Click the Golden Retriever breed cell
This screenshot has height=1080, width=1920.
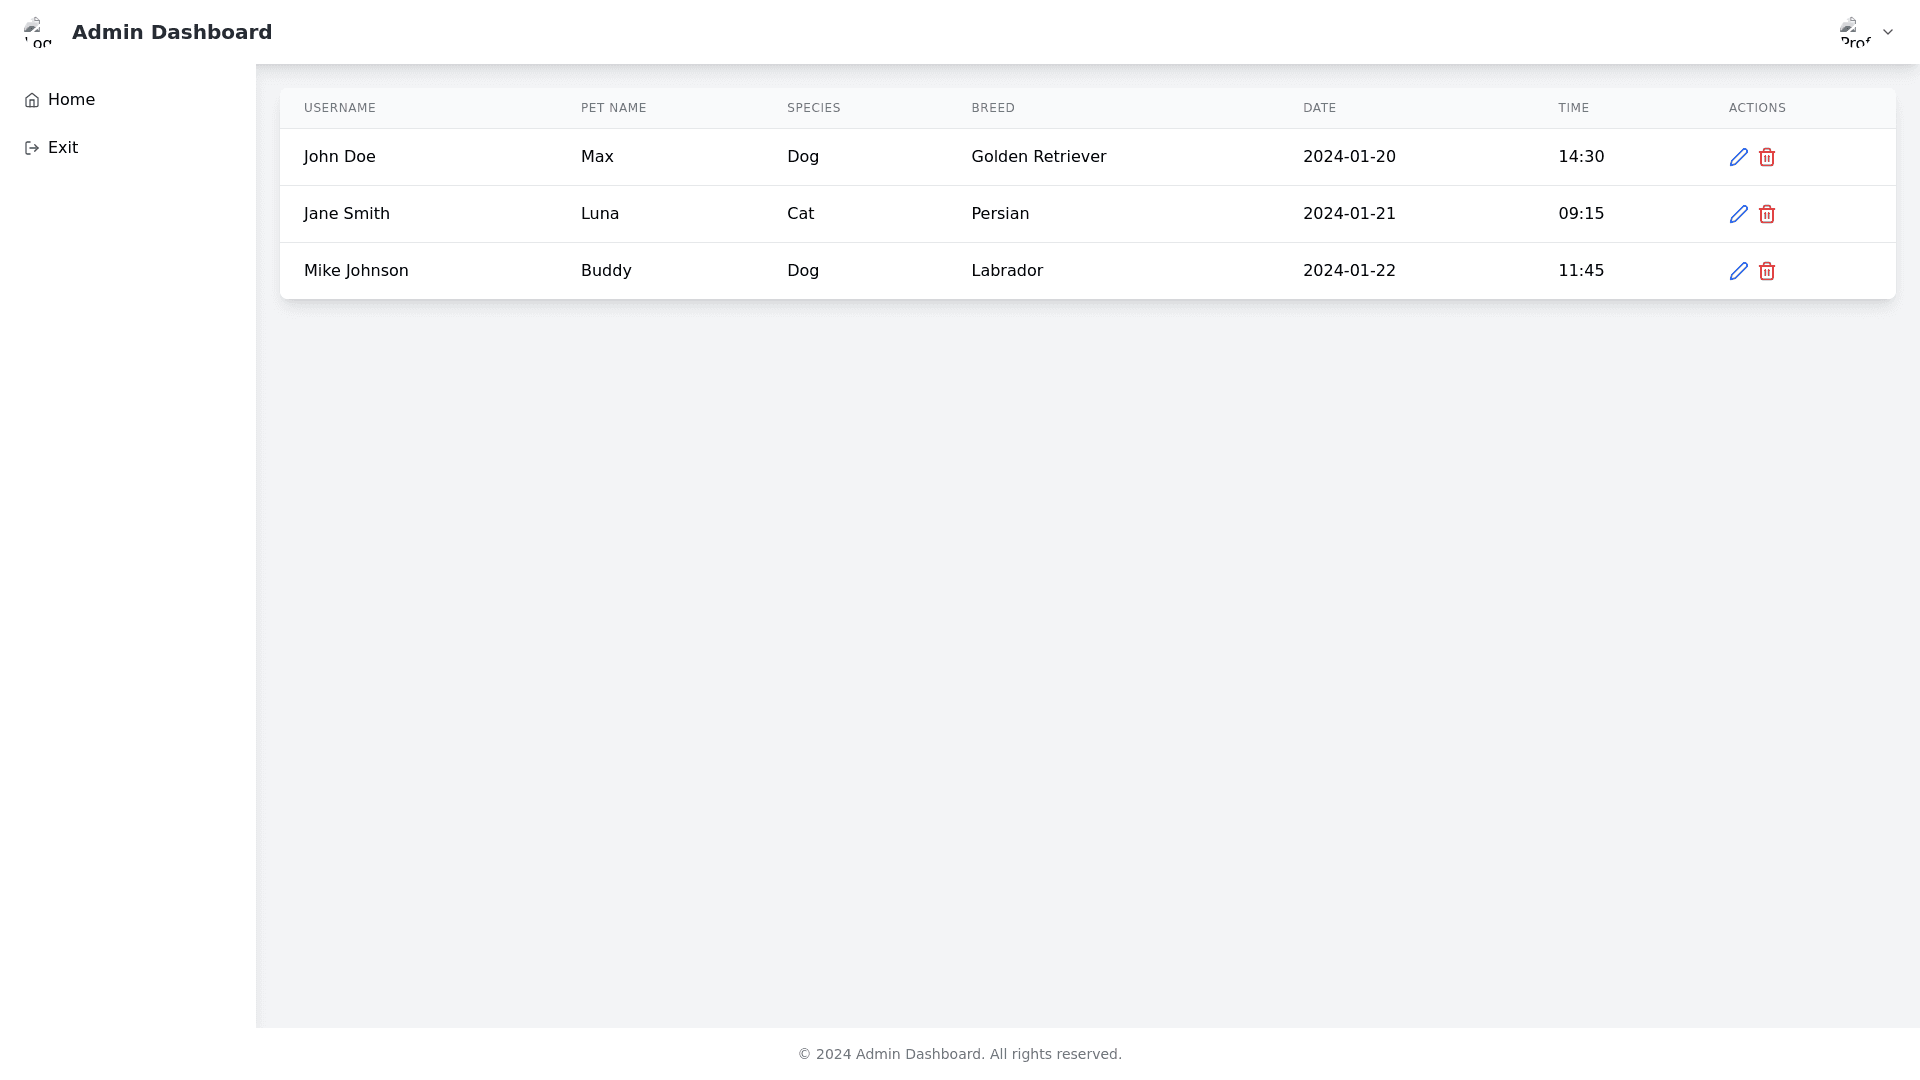pos(1038,157)
